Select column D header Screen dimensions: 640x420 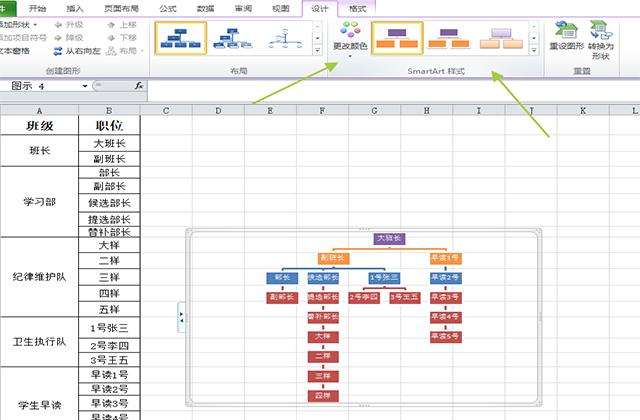coord(218,111)
